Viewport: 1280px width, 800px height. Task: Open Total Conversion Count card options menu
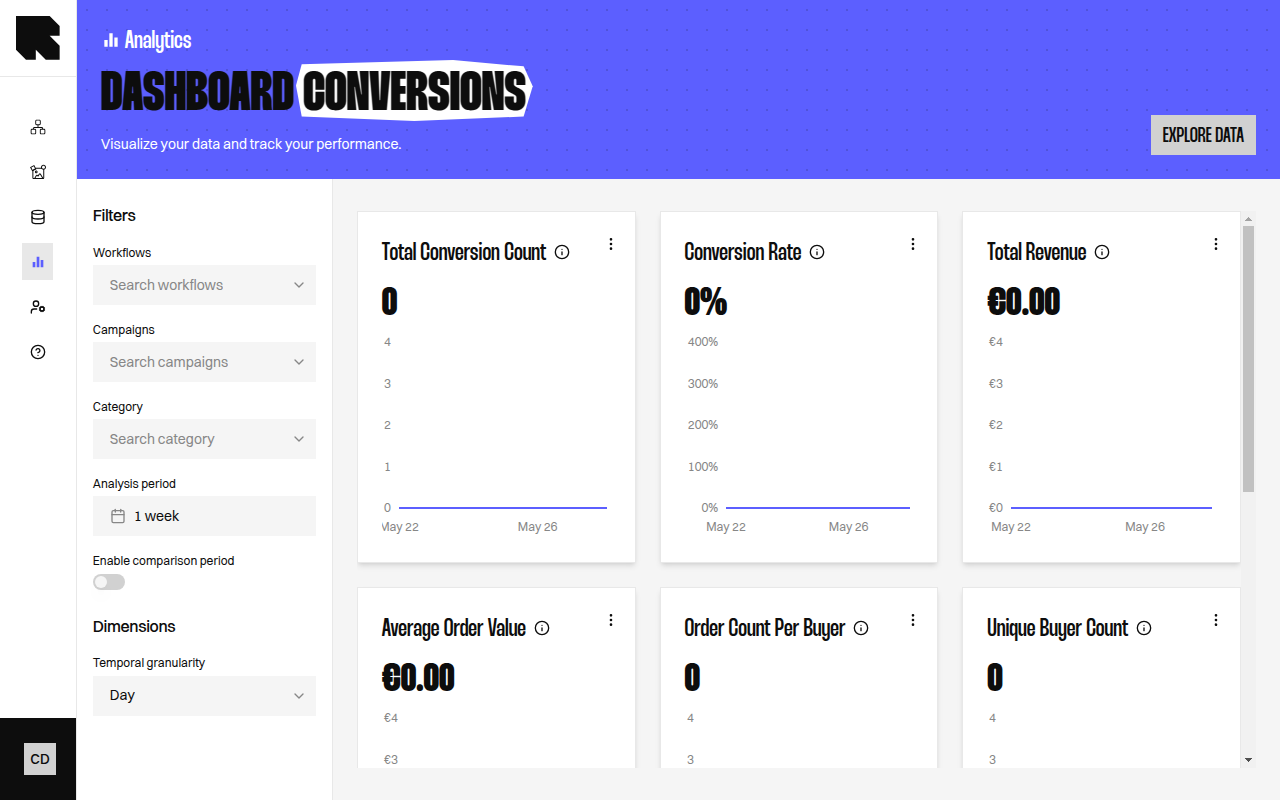coord(611,244)
